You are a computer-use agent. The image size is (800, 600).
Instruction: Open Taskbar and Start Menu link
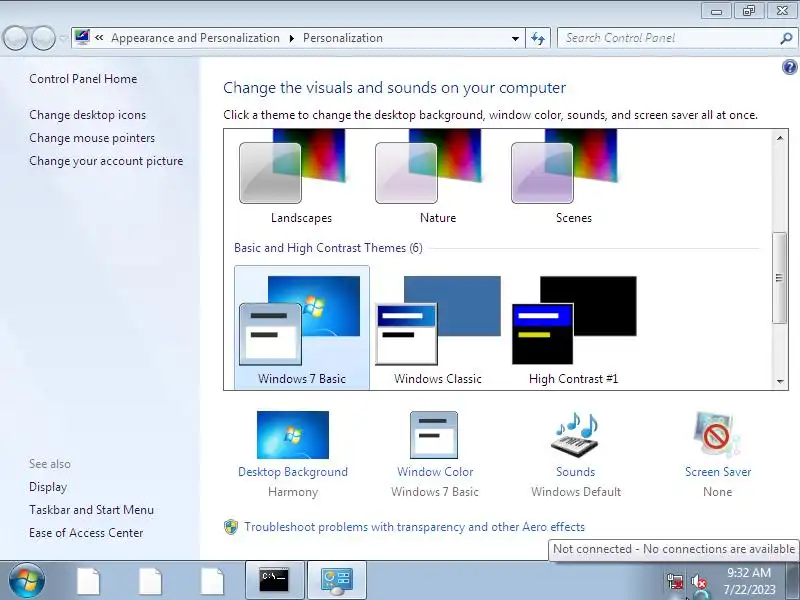pyautogui.click(x=91, y=510)
